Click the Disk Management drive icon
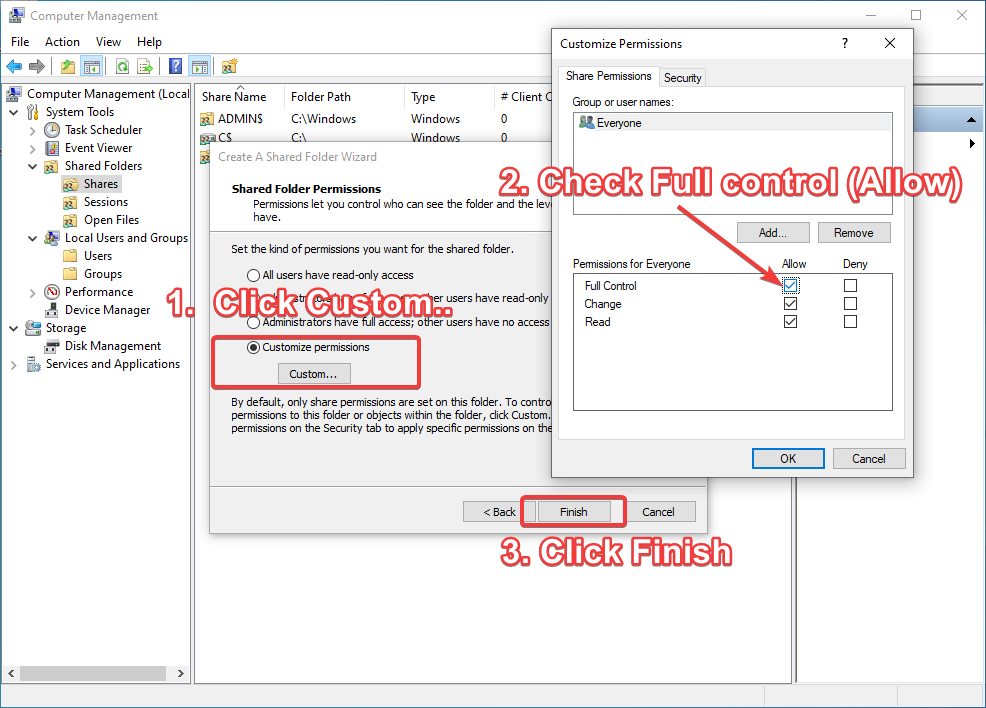986x708 pixels. point(52,346)
